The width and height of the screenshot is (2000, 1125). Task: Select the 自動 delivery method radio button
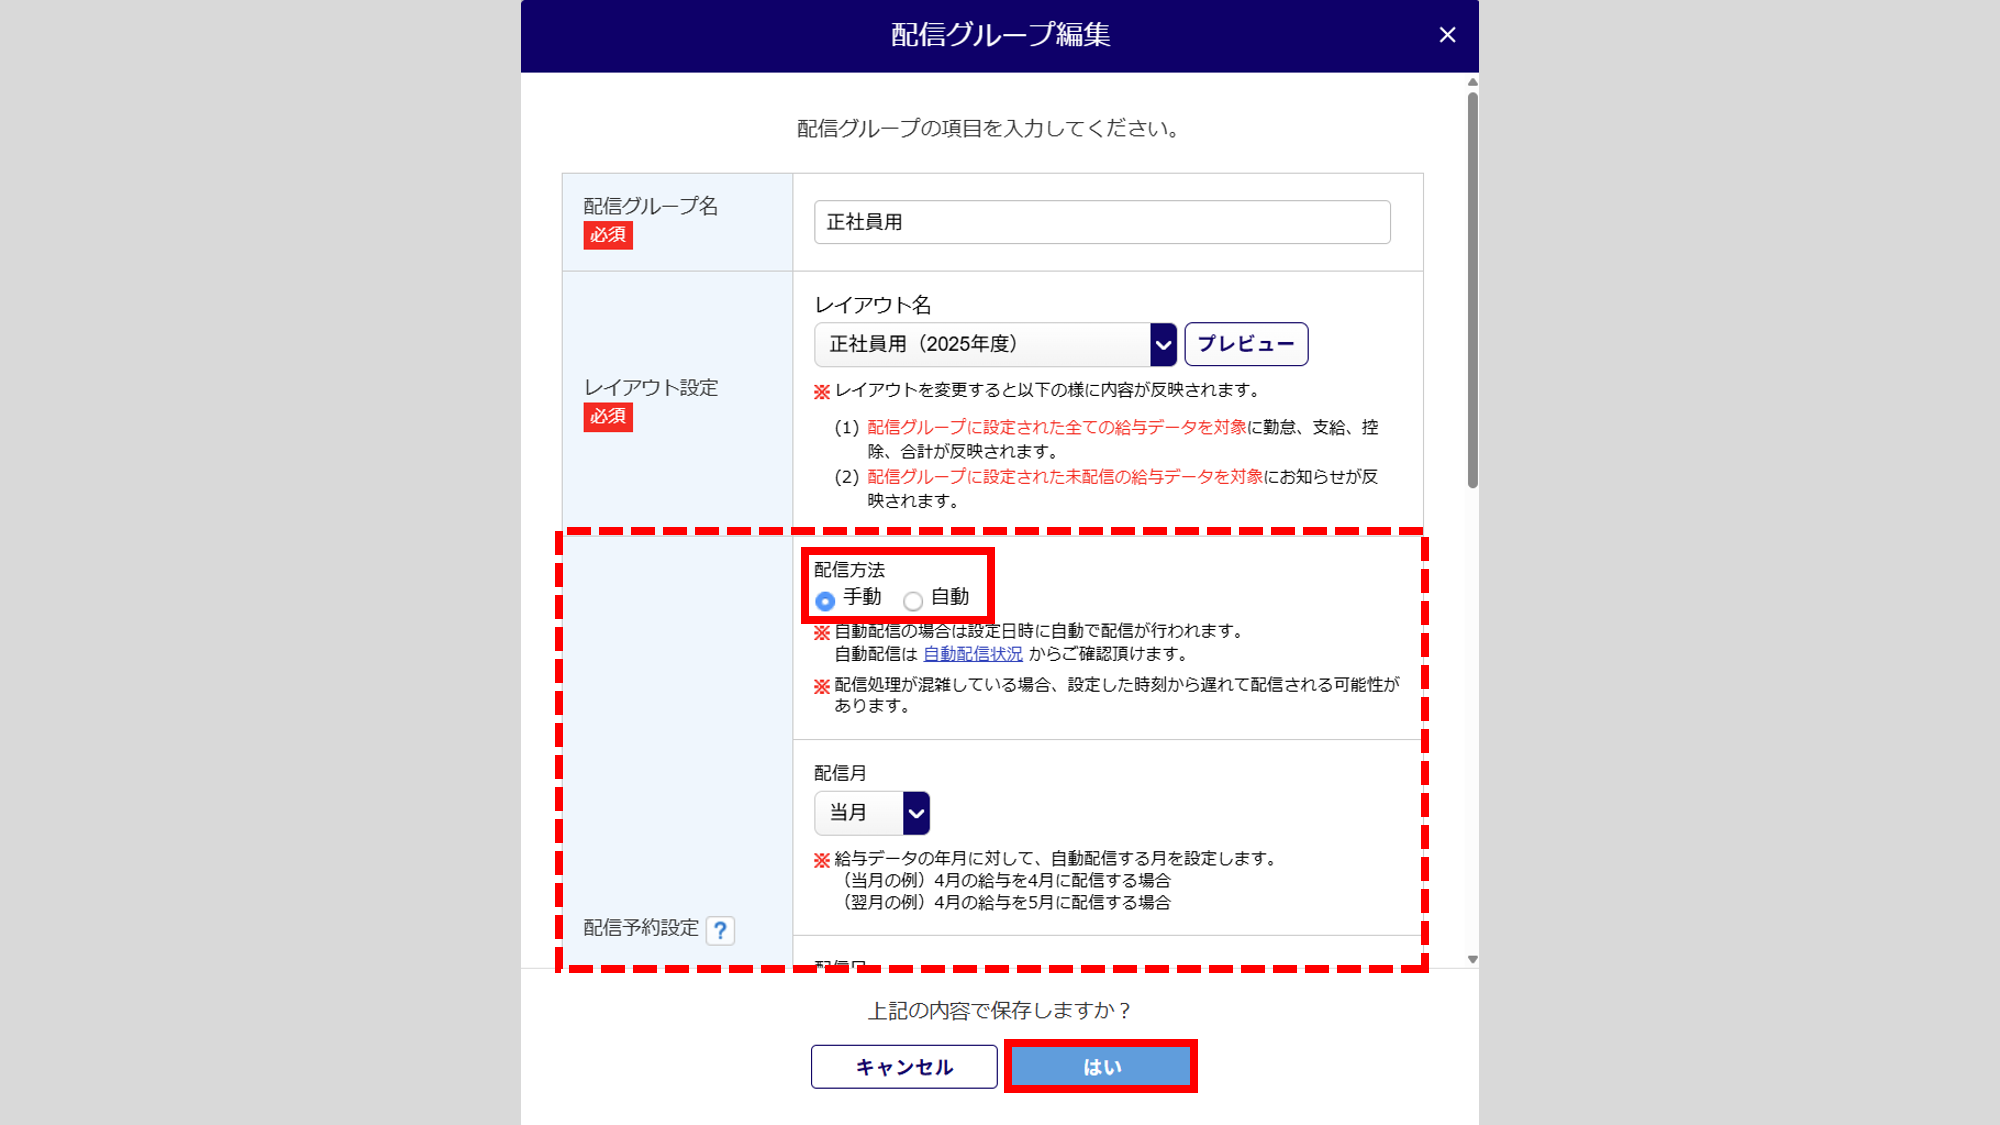click(912, 601)
